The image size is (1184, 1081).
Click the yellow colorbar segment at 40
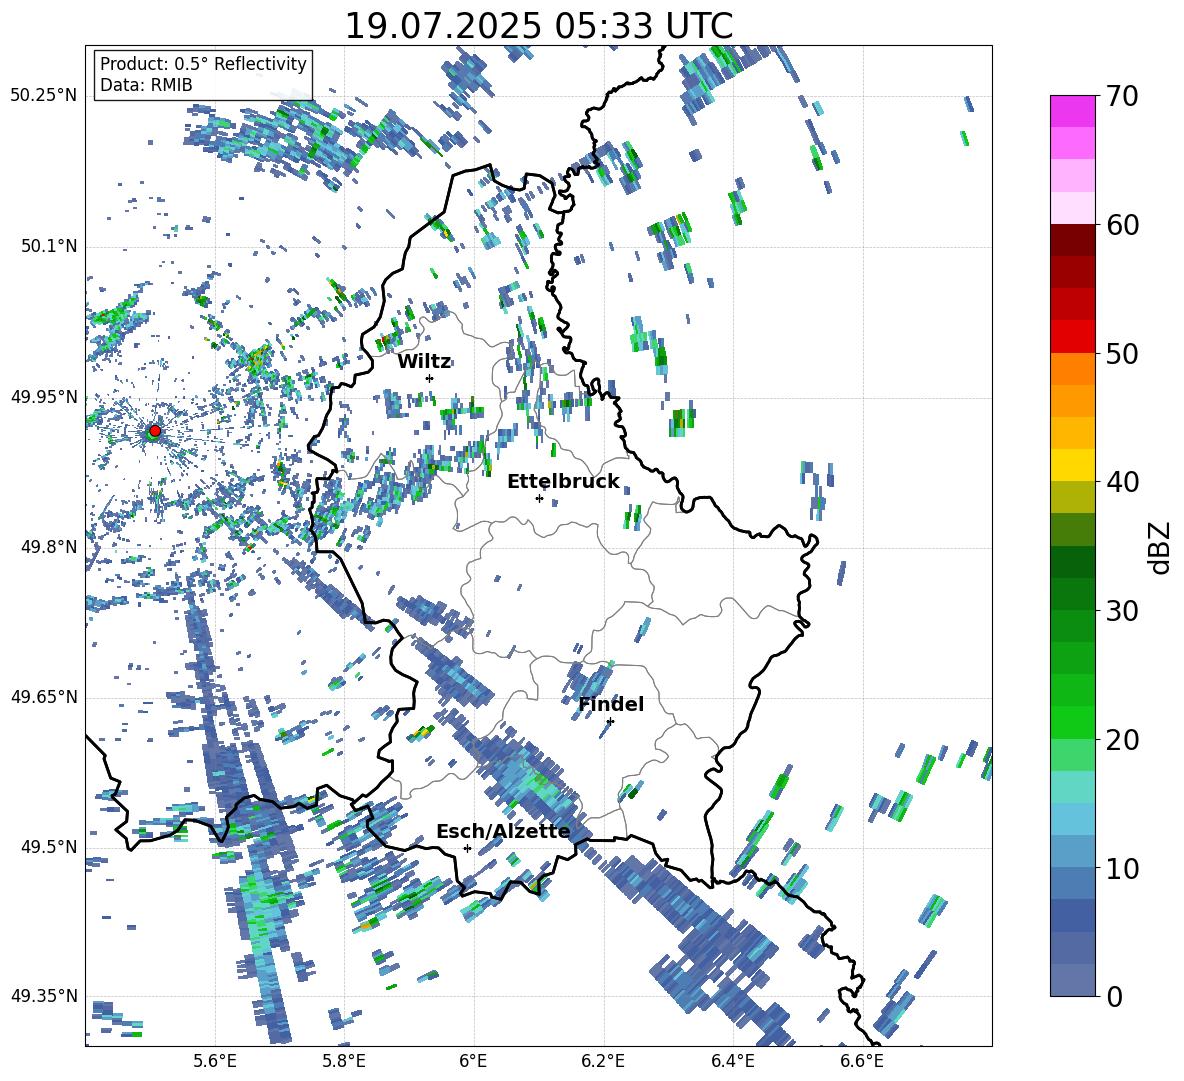point(1072,465)
